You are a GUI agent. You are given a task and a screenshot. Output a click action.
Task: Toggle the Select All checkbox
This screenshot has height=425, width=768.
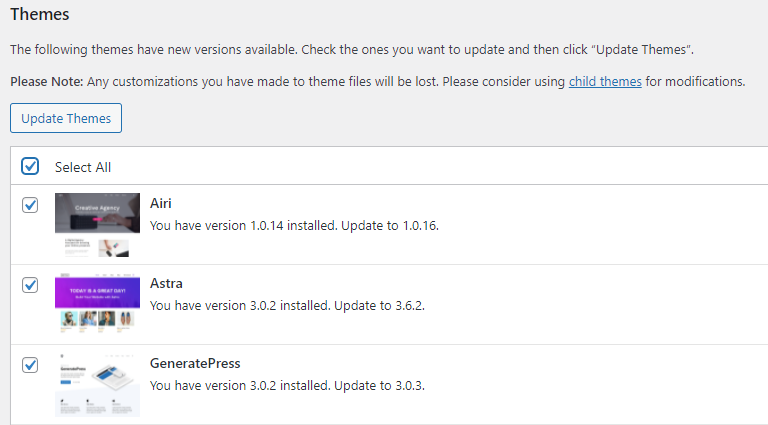pos(30,166)
